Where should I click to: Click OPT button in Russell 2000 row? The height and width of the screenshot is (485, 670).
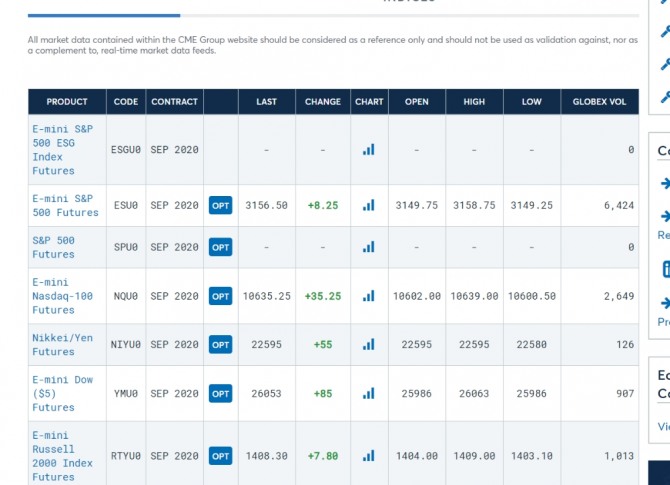coord(220,456)
